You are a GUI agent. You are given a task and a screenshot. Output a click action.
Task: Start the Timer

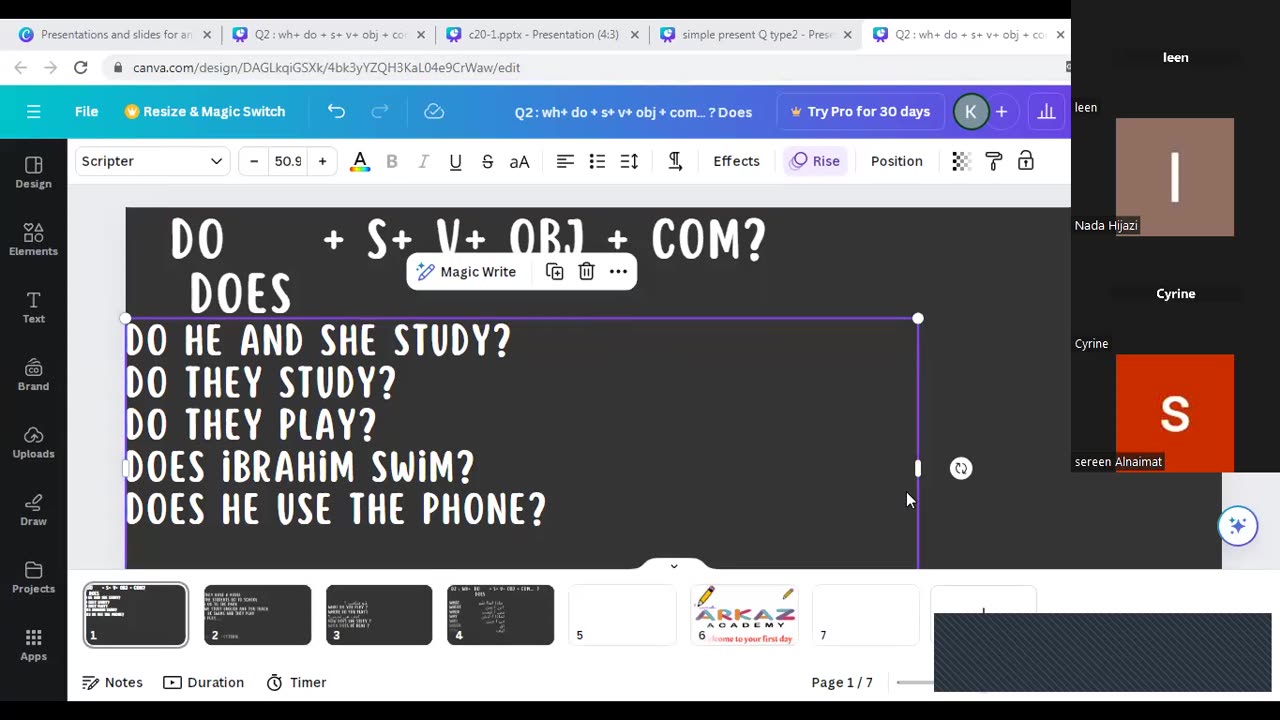pyautogui.click(x=297, y=682)
